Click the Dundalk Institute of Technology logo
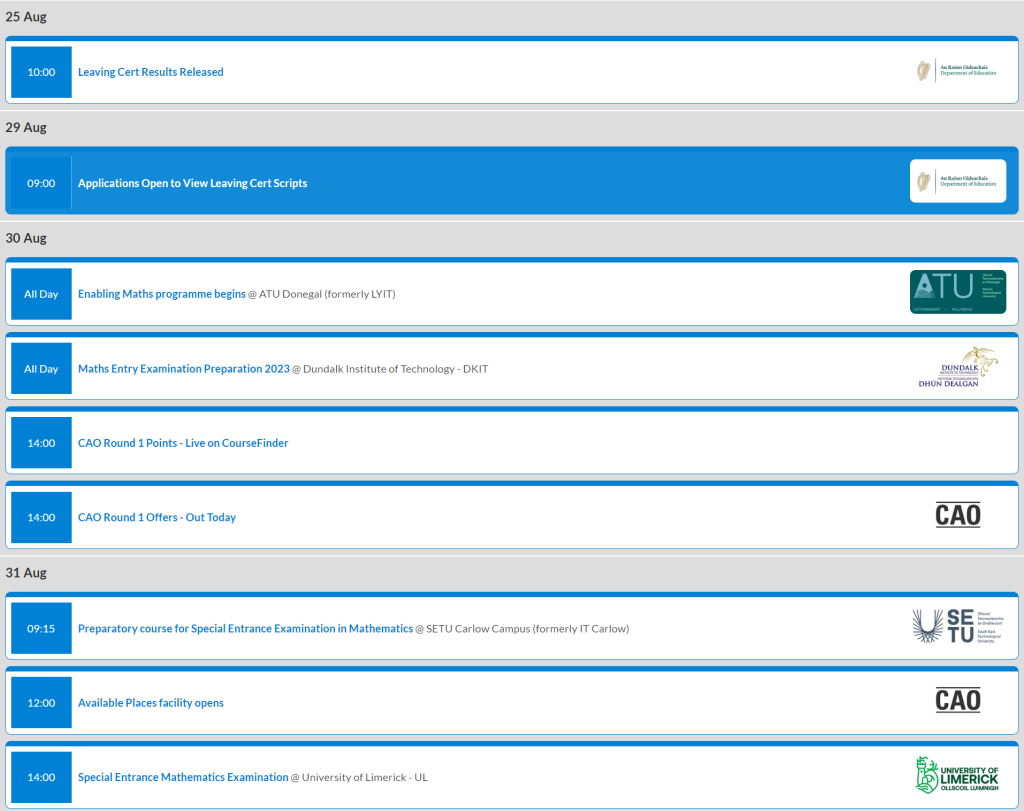 958,367
